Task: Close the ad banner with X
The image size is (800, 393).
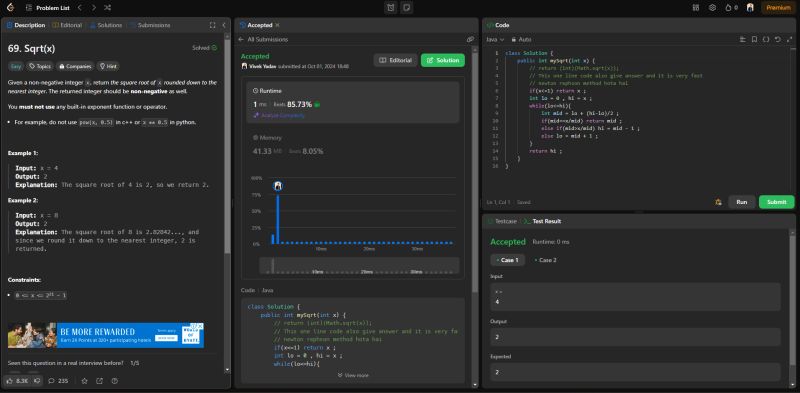Action: click(201, 326)
